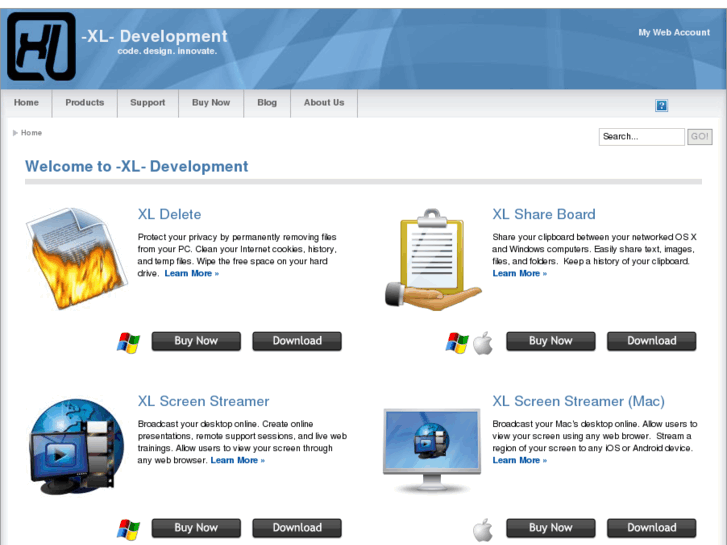727x545 pixels.
Task: Click Buy Now for XL Screen Streamer (Mac)
Action: 551,528
